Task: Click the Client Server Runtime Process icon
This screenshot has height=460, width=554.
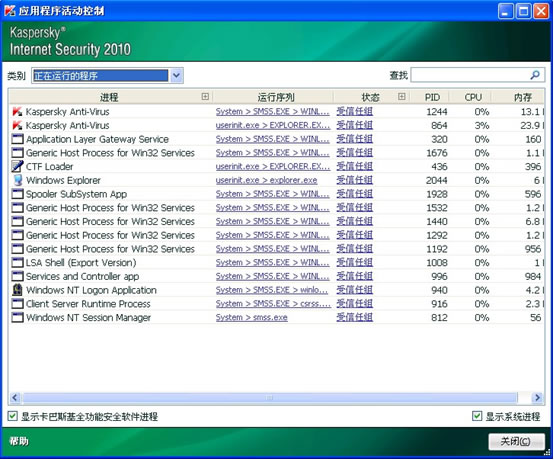Action: click(17, 304)
